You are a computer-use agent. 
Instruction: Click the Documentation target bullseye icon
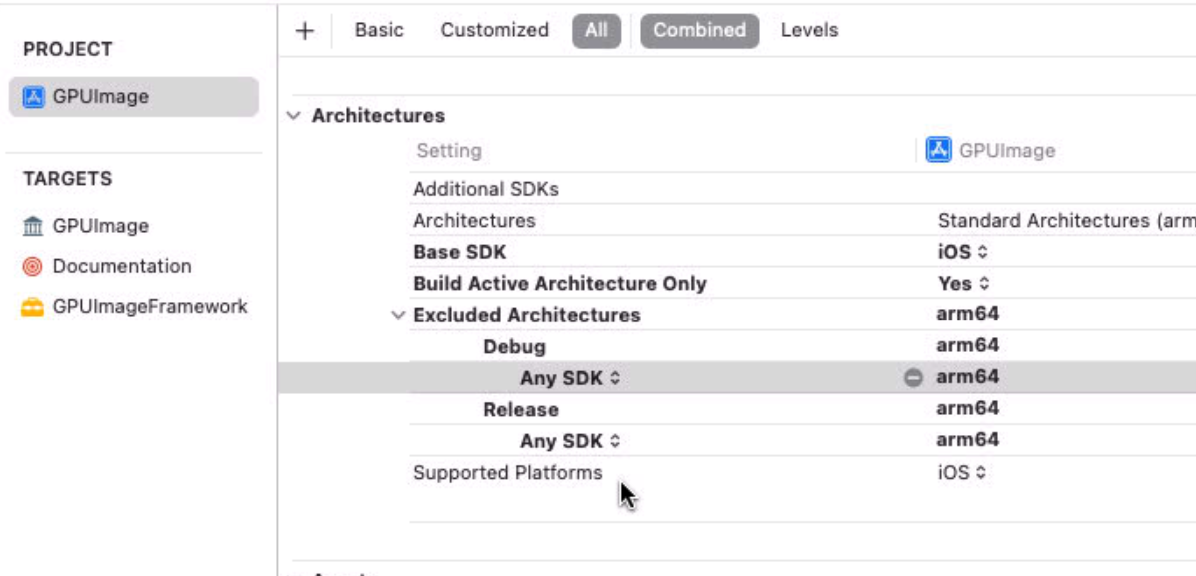click(x=33, y=267)
